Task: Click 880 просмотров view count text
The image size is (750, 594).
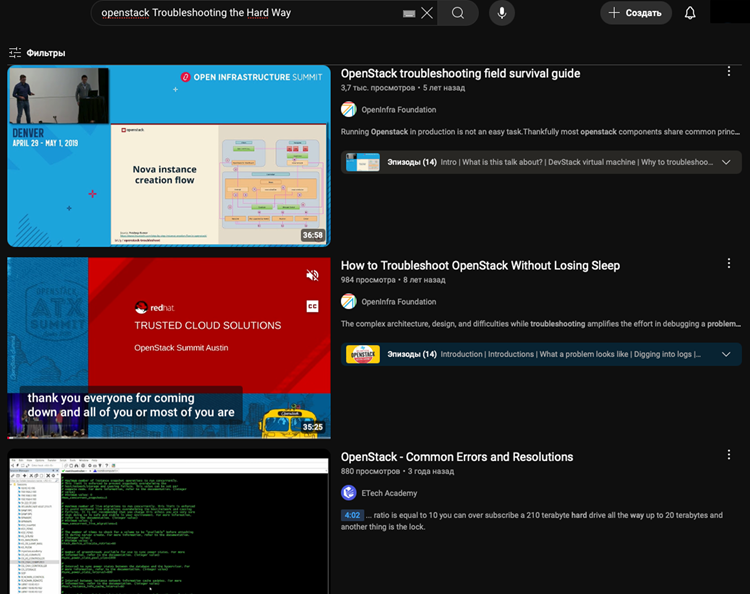Action: coord(370,472)
